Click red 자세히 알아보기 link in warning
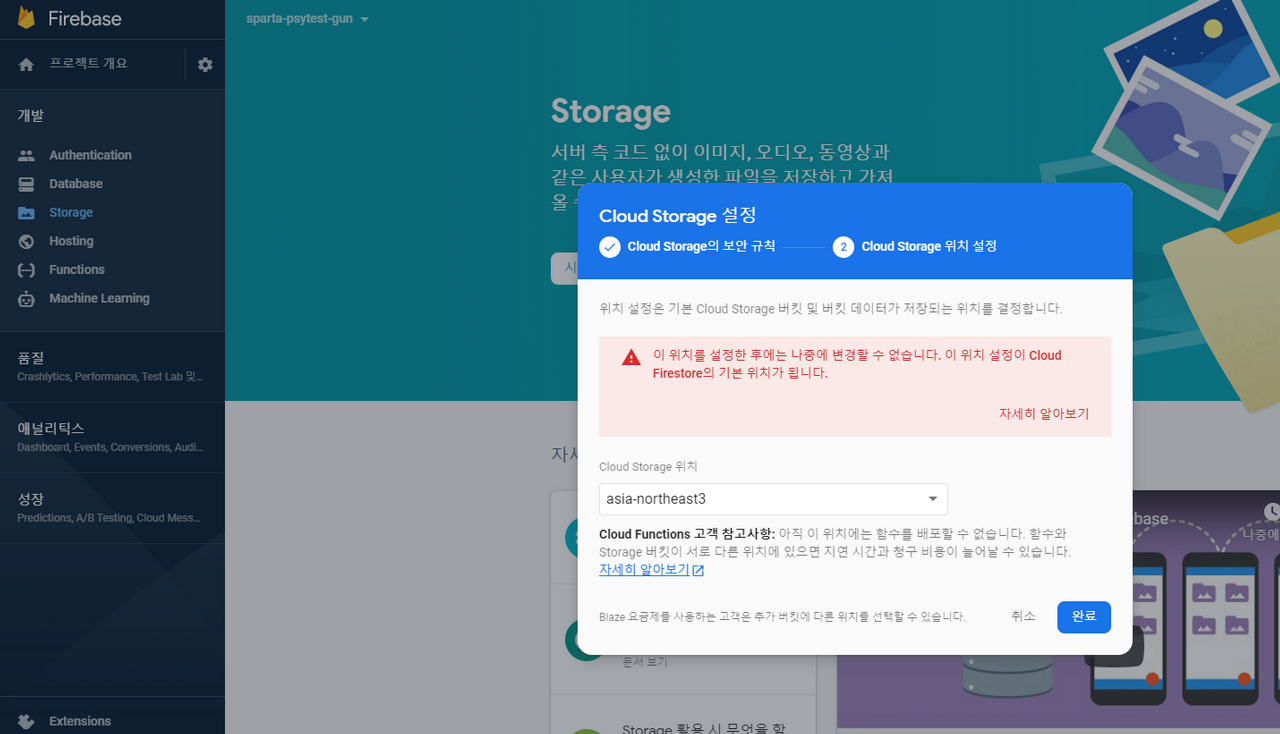 [x=1044, y=413]
